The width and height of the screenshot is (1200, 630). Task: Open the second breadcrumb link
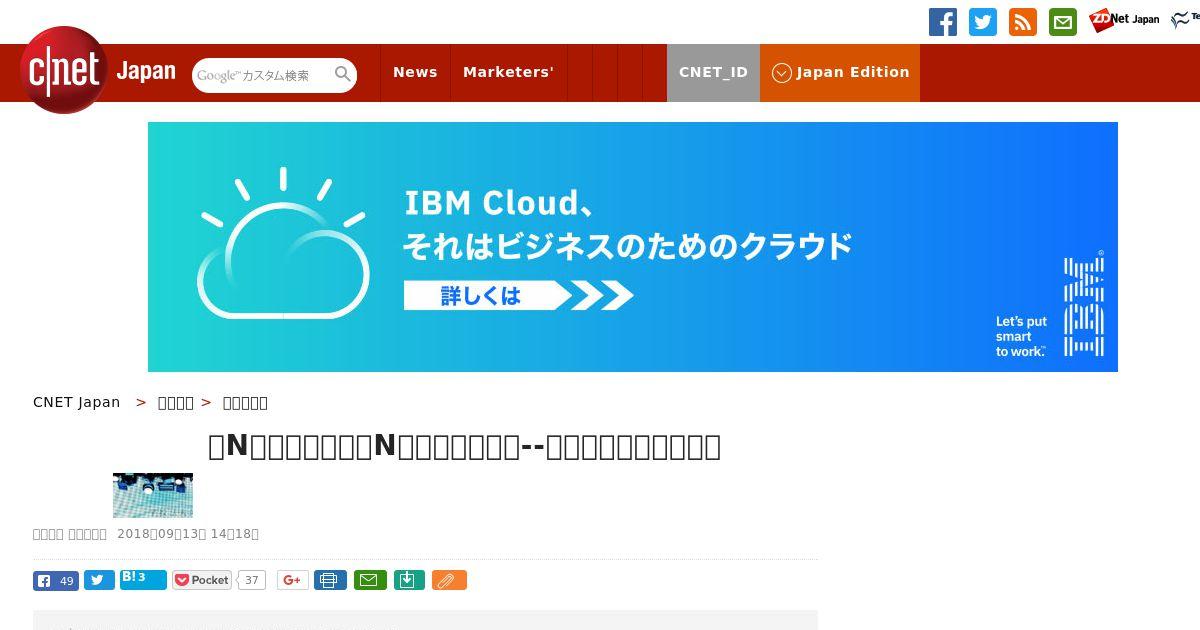tap(176, 402)
